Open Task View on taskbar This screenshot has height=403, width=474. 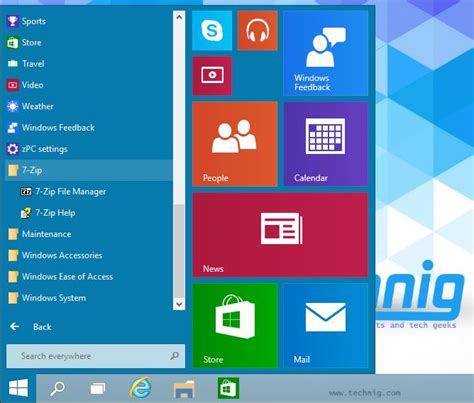(x=98, y=388)
